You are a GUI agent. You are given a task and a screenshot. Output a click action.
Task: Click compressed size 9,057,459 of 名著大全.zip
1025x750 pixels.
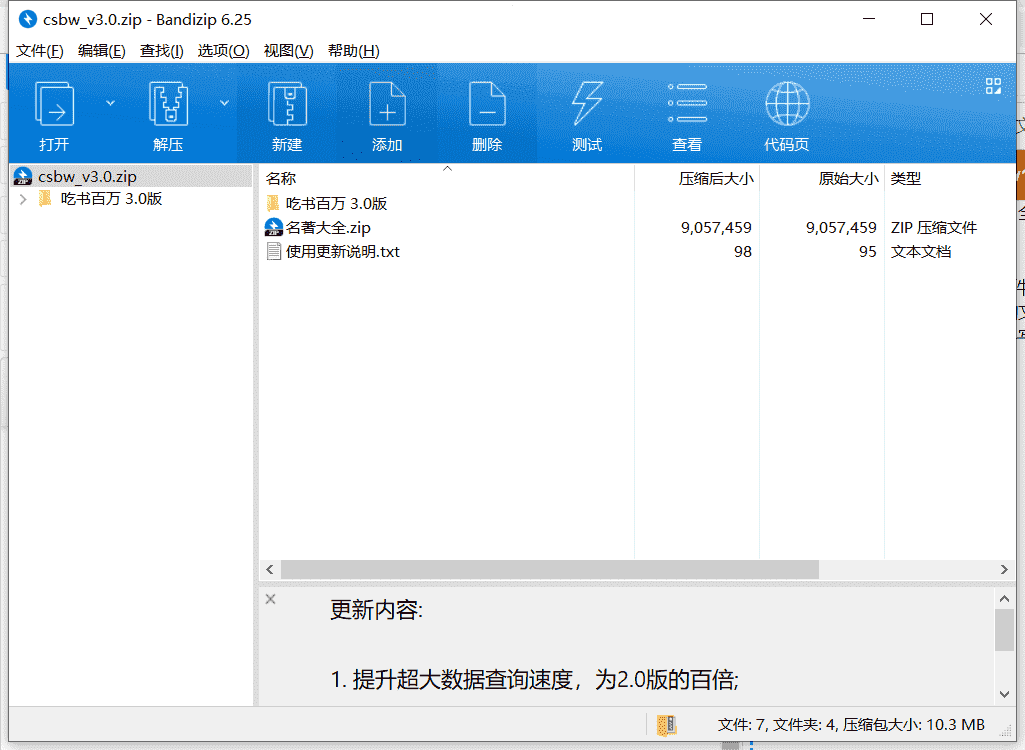(716, 228)
